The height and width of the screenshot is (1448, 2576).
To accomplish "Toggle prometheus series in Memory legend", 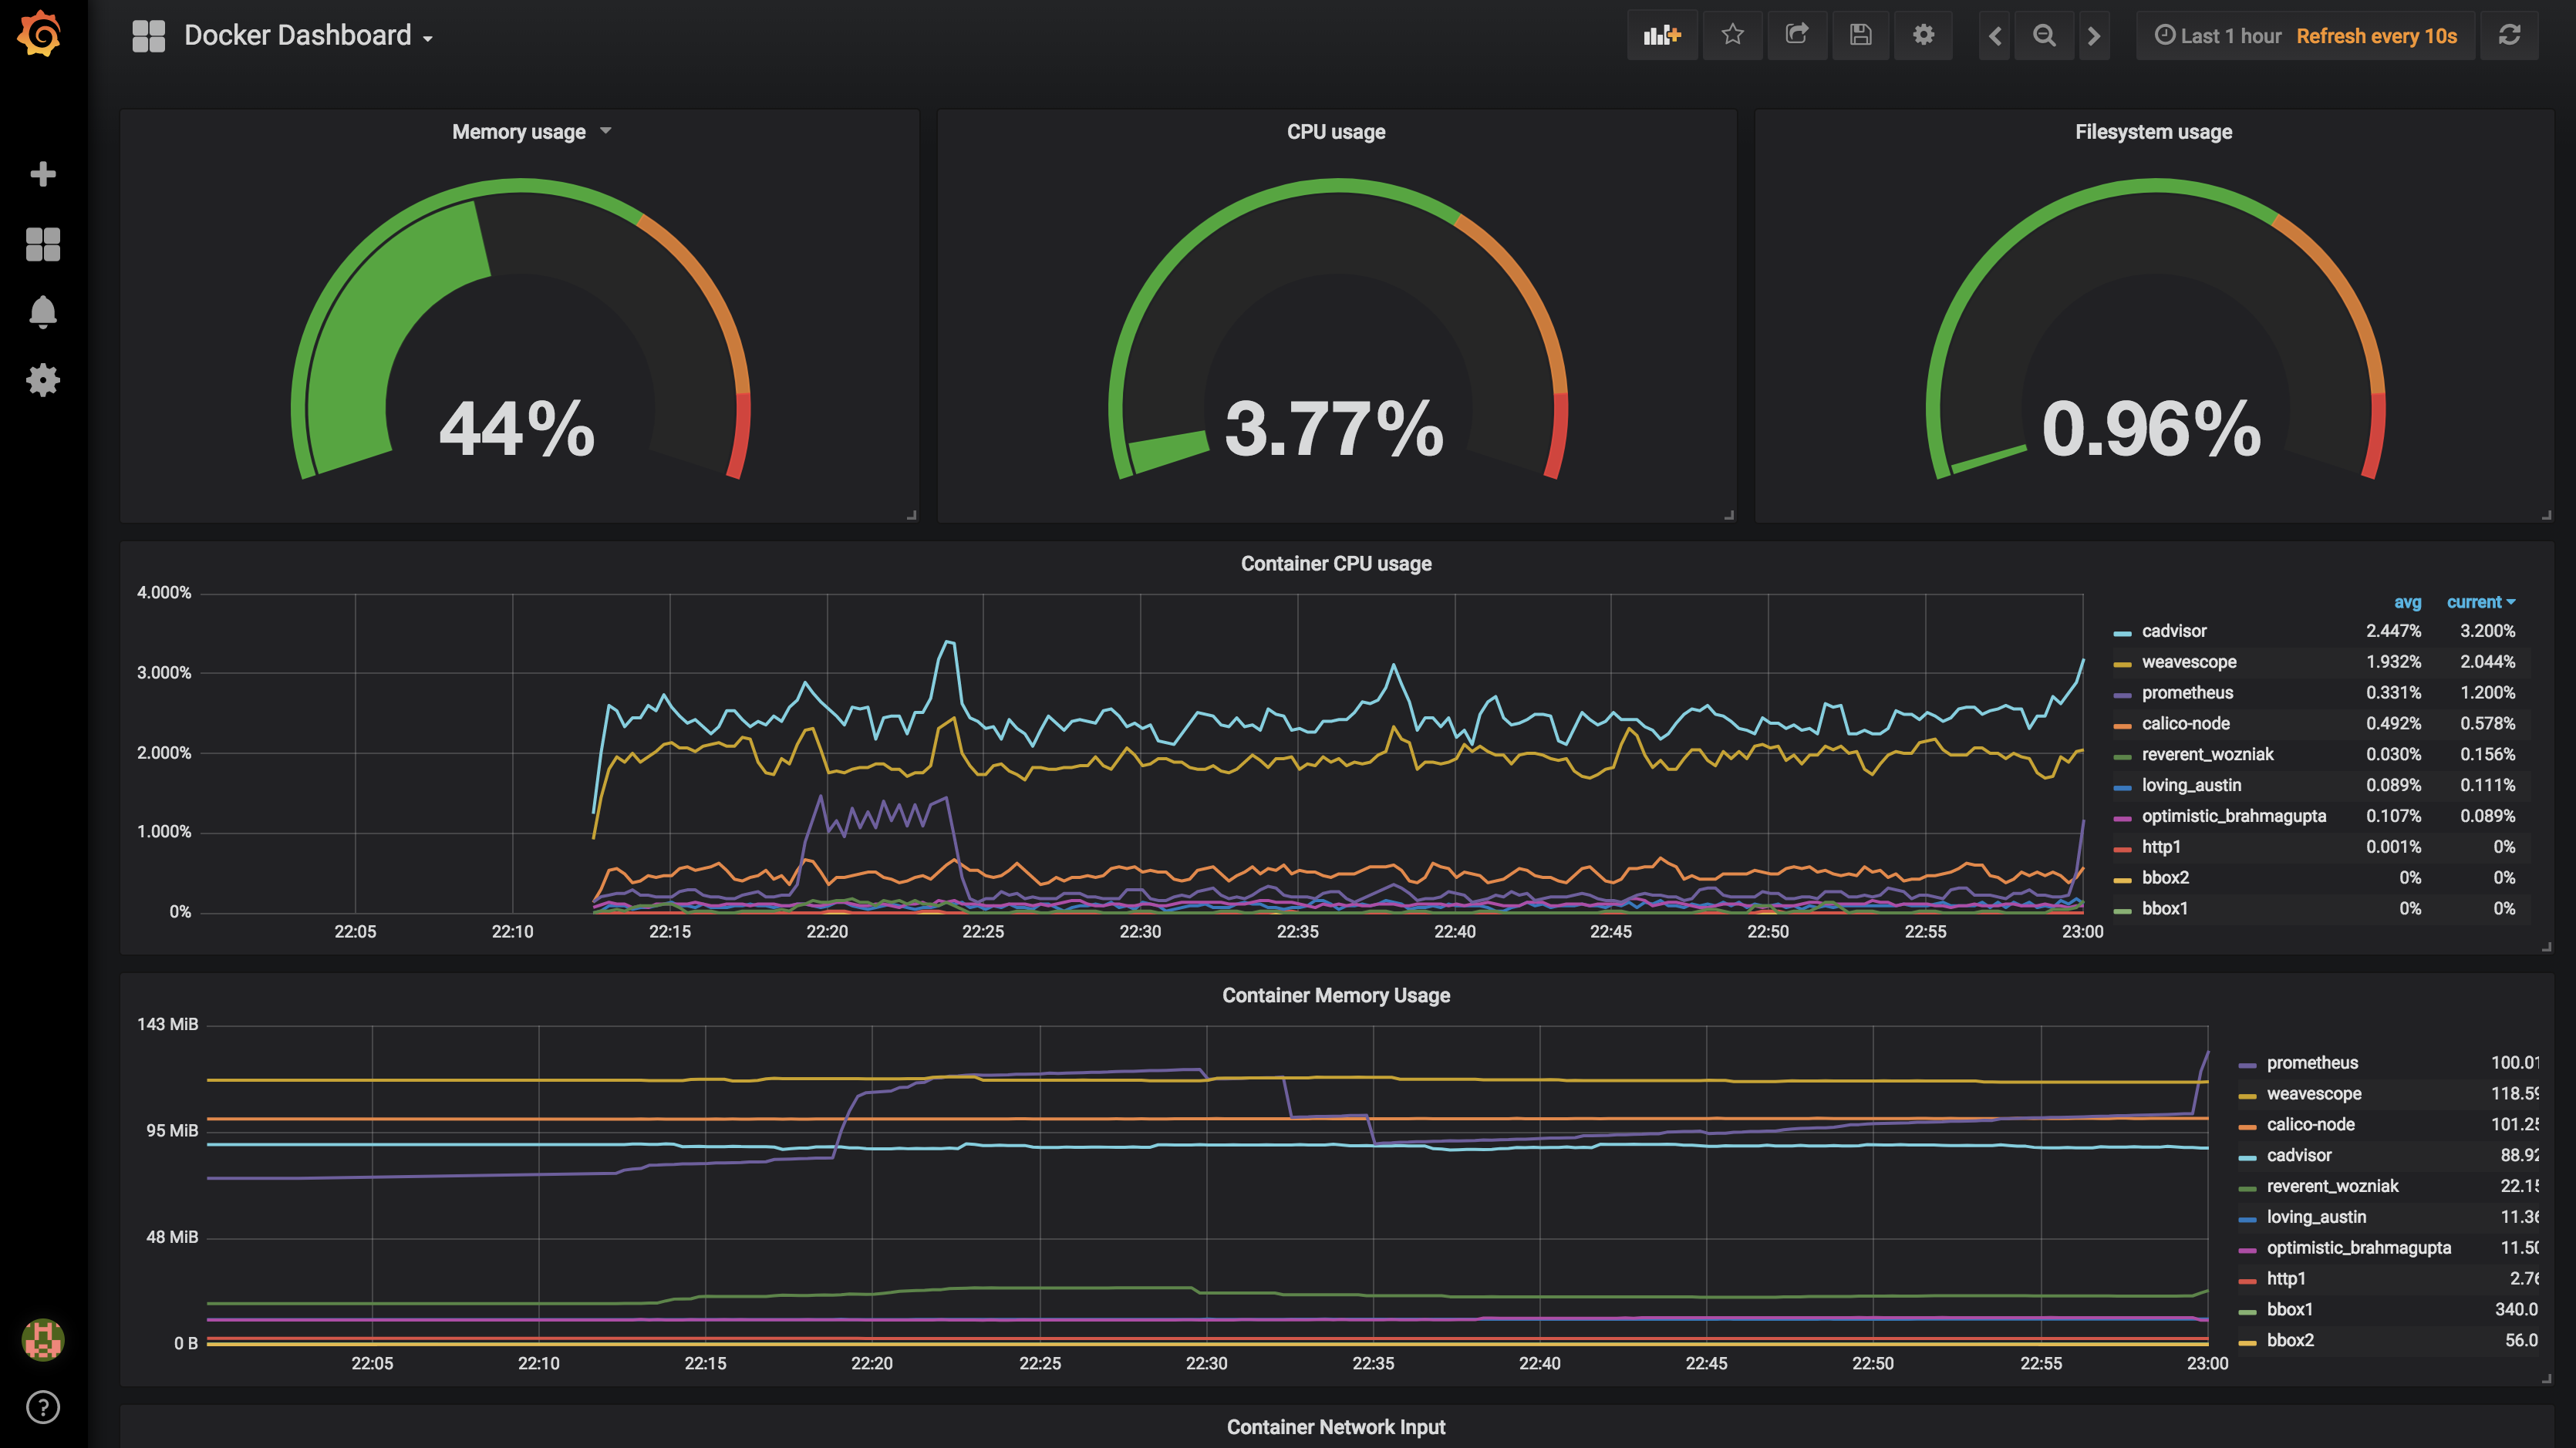I will pyautogui.click(x=2312, y=1063).
